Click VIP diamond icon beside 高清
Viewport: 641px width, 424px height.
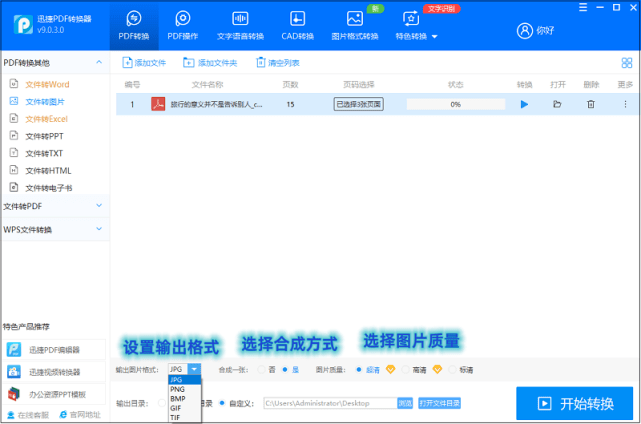pos(437,370)
